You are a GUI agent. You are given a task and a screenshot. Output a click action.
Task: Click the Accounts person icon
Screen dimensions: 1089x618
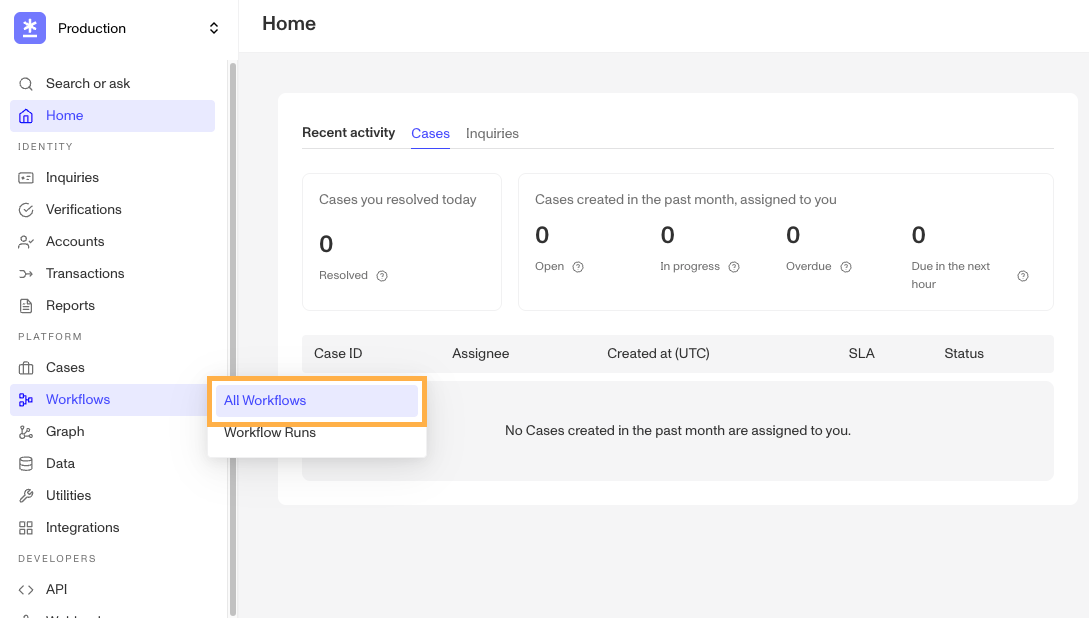click(26, 242)
